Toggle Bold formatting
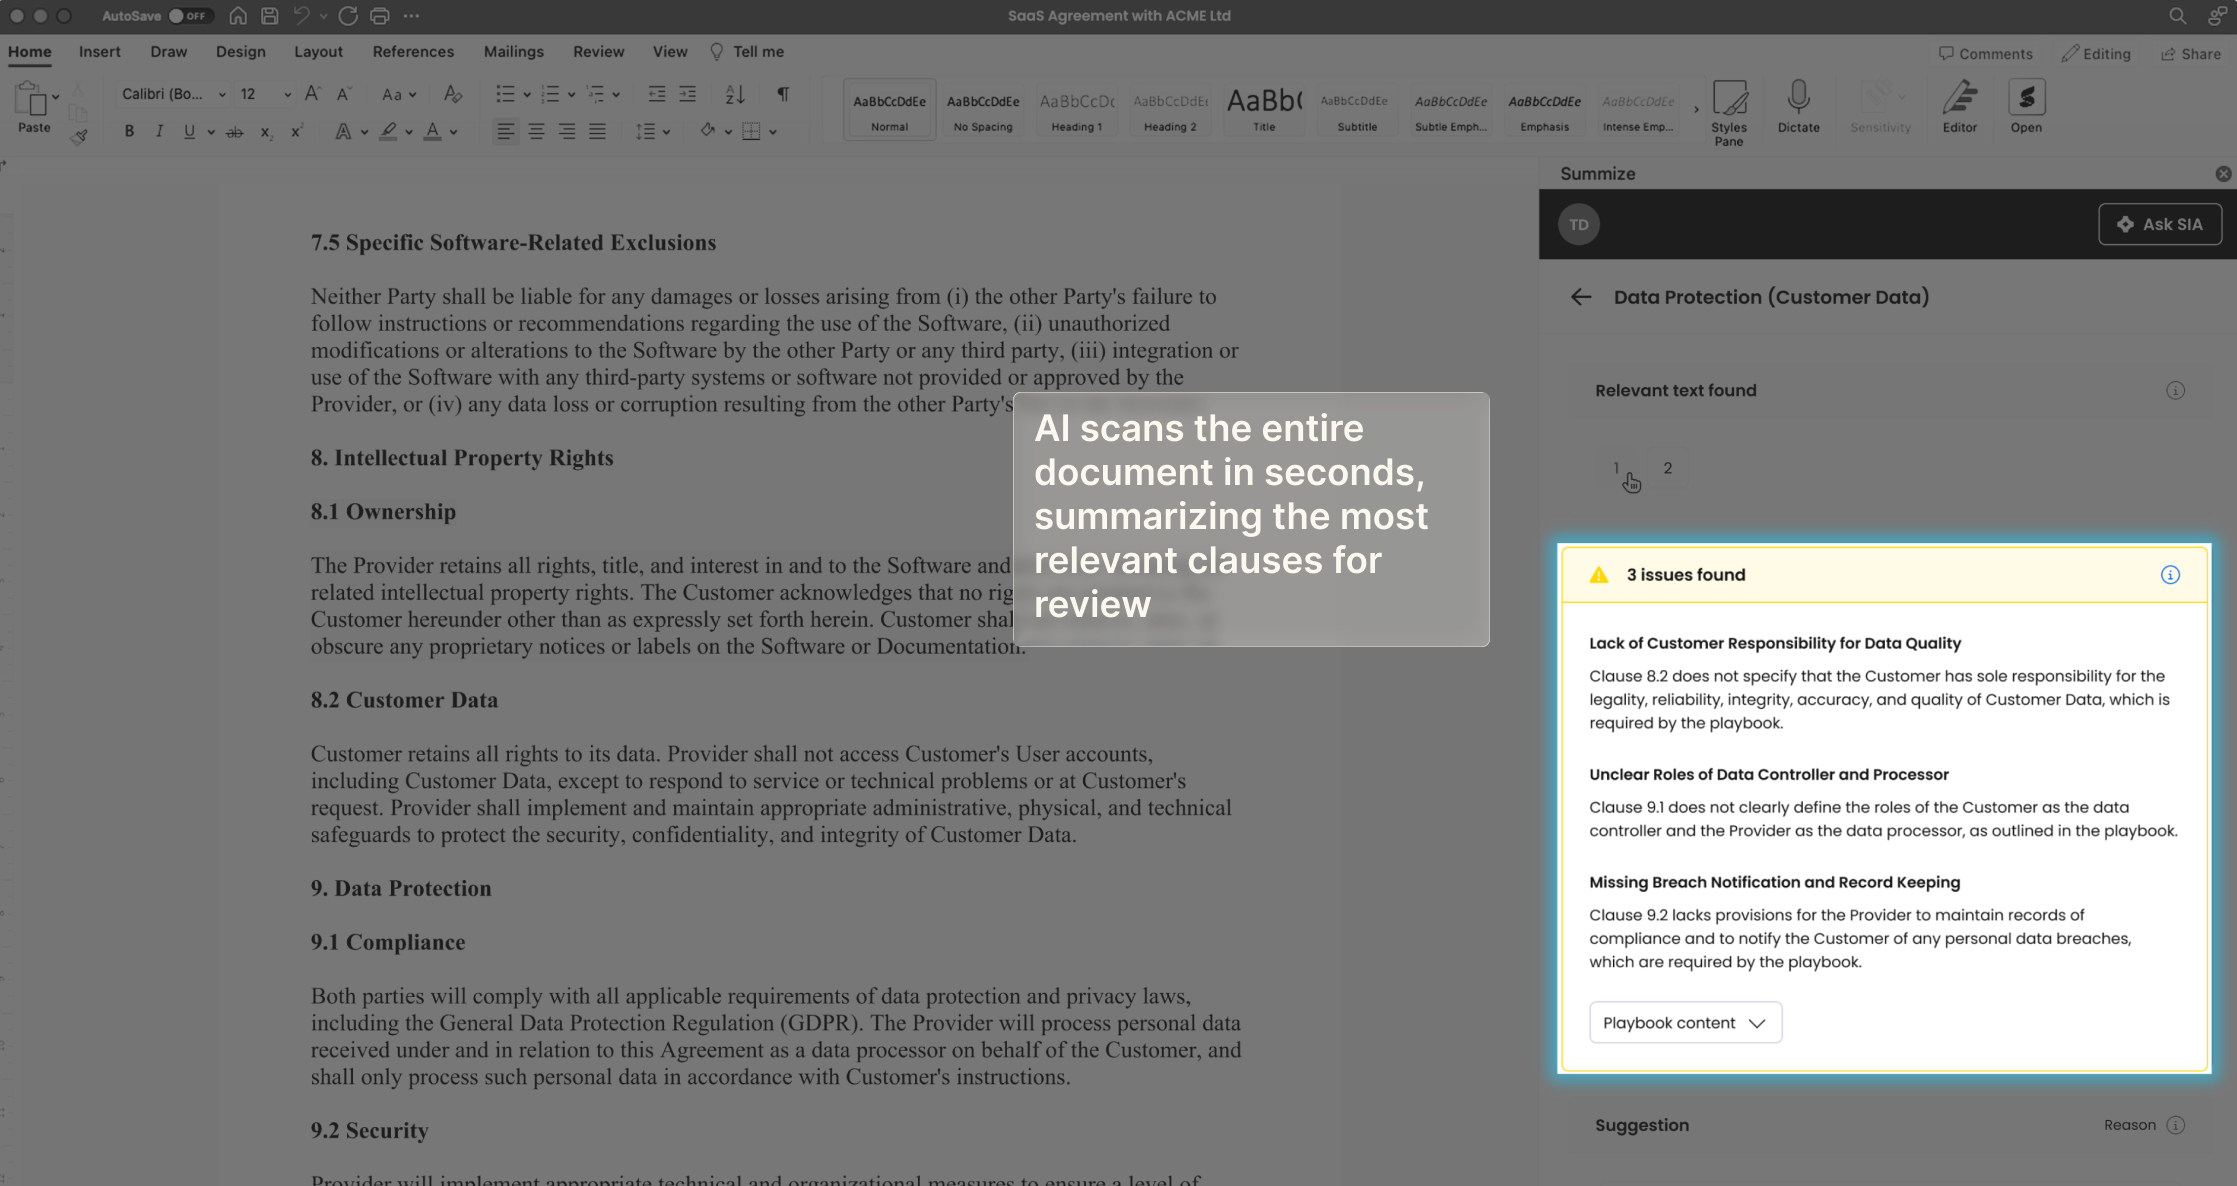 [129, 131]
